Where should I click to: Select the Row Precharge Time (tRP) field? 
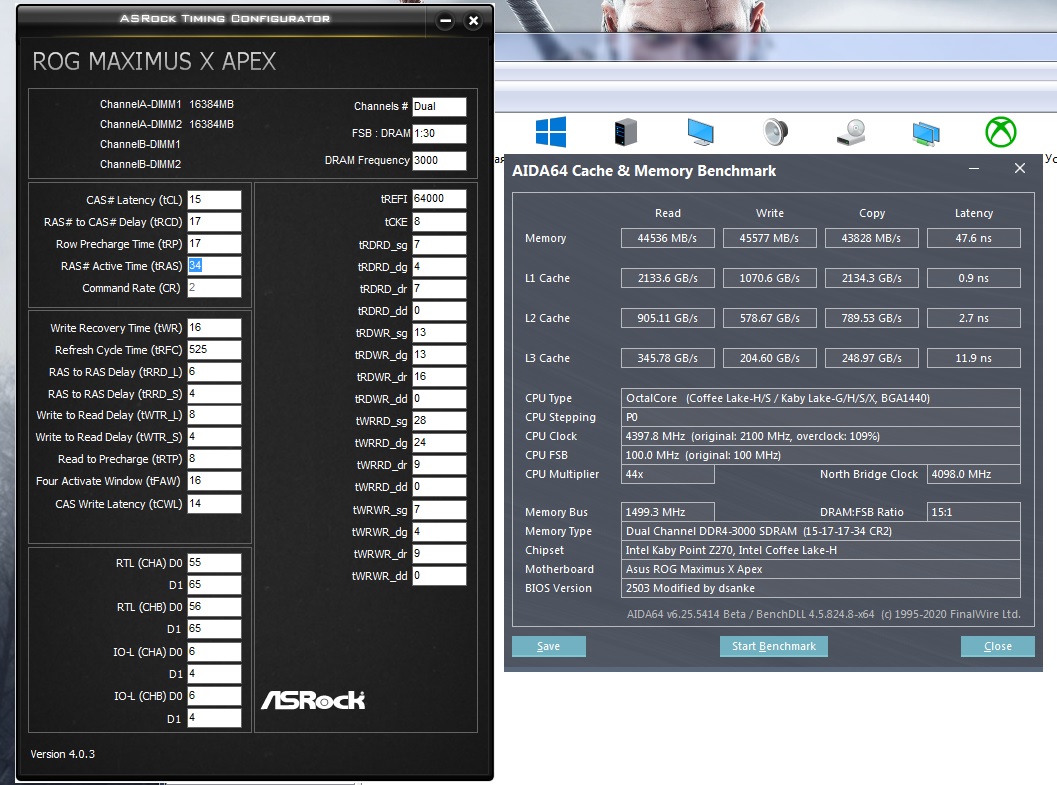(x=214, y=243)
